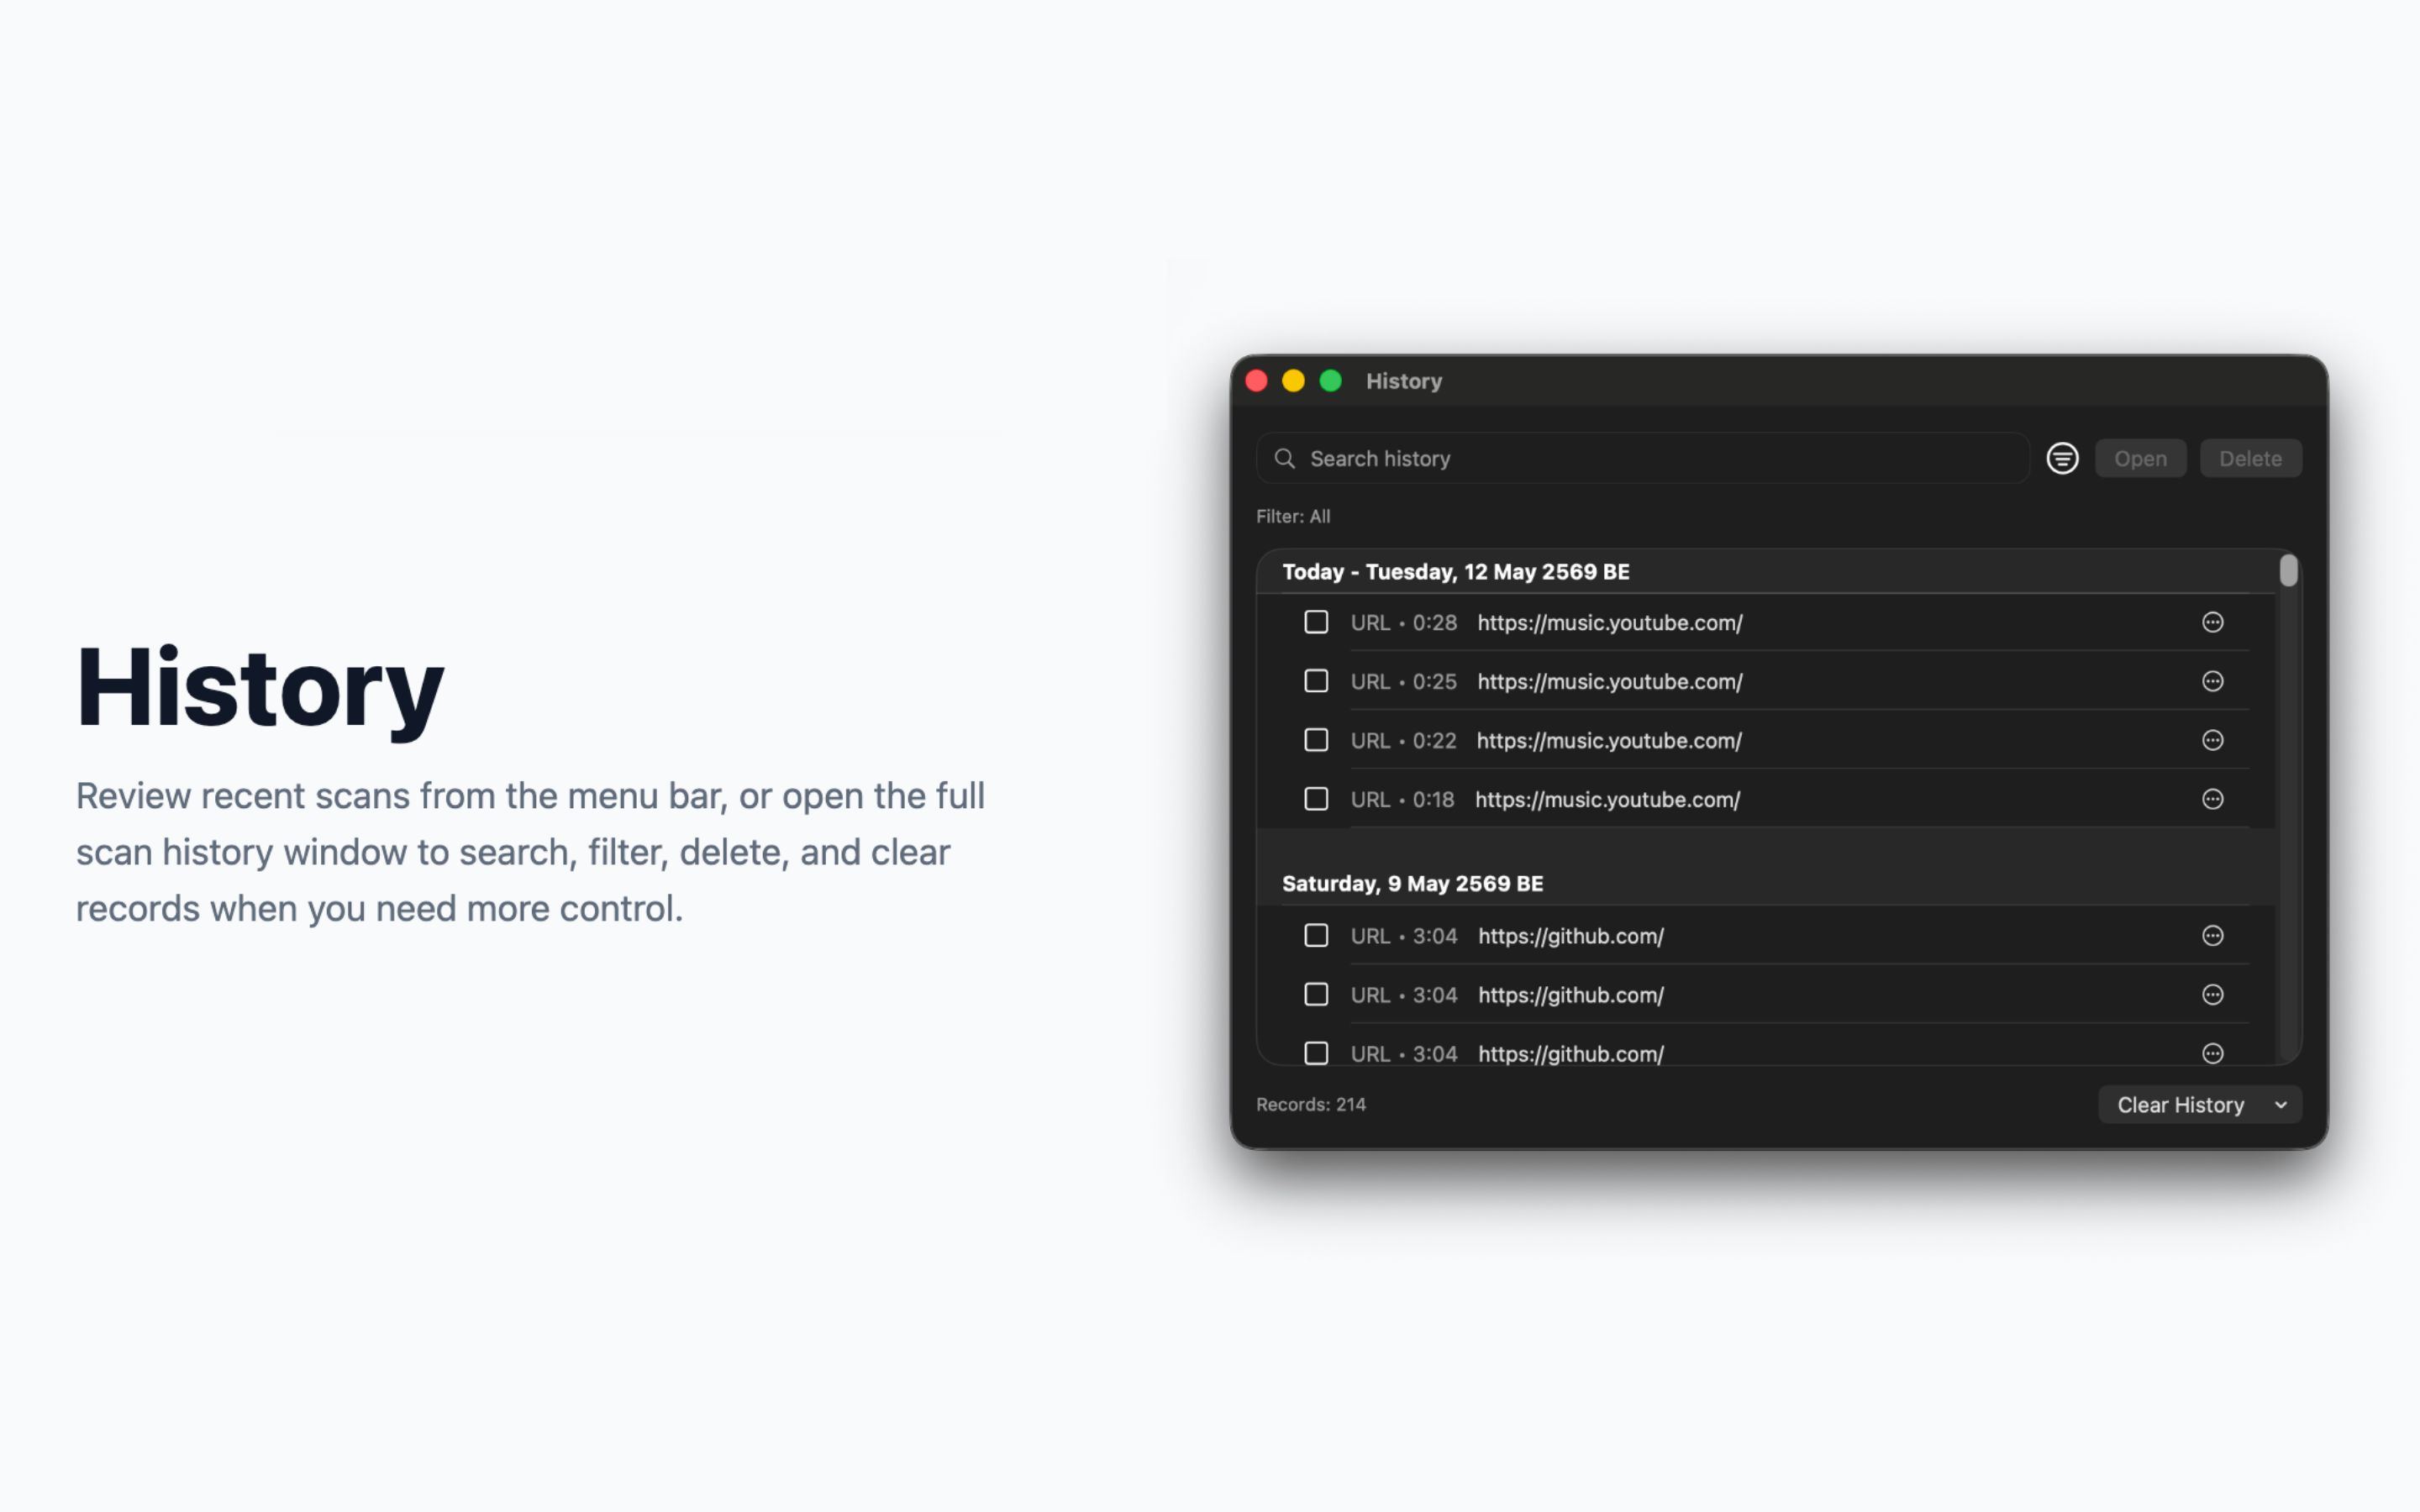The height and width of the screenshot is (1512, 2420).
Task: Check the bottom github.com record checkbox
Action: tap(1316, 1053)
